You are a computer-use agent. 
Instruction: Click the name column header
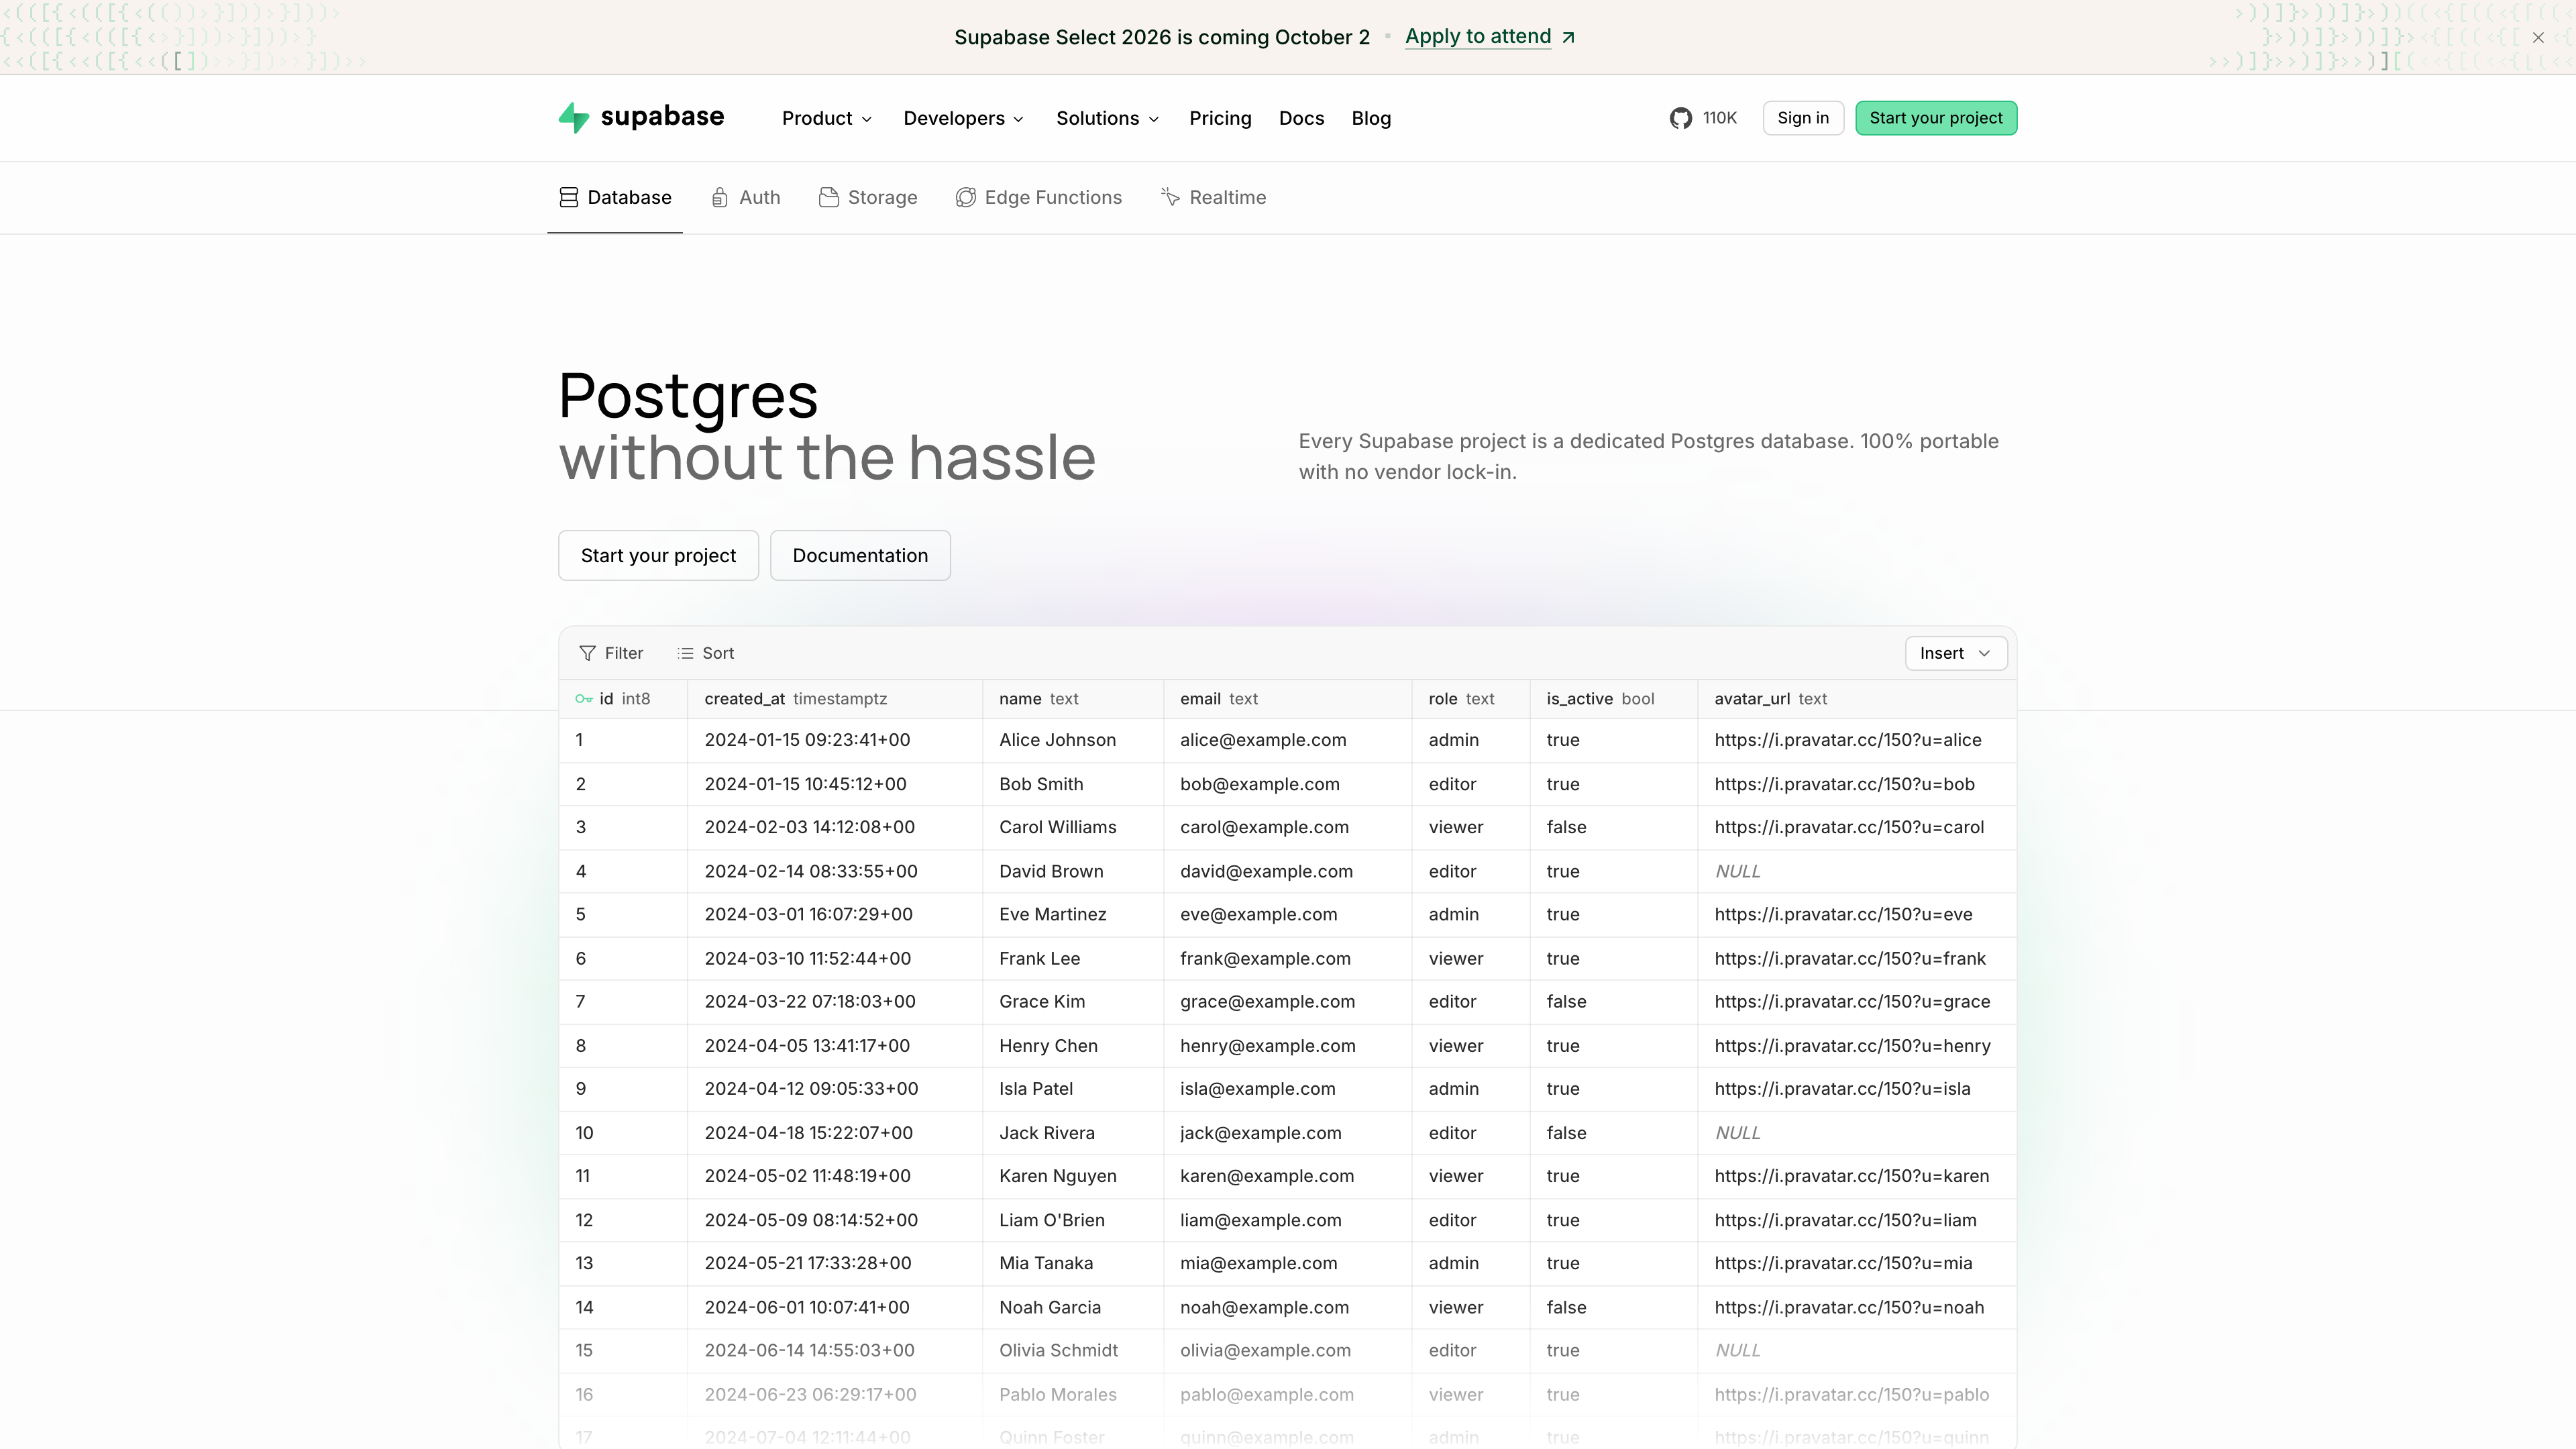point(1073,699)
